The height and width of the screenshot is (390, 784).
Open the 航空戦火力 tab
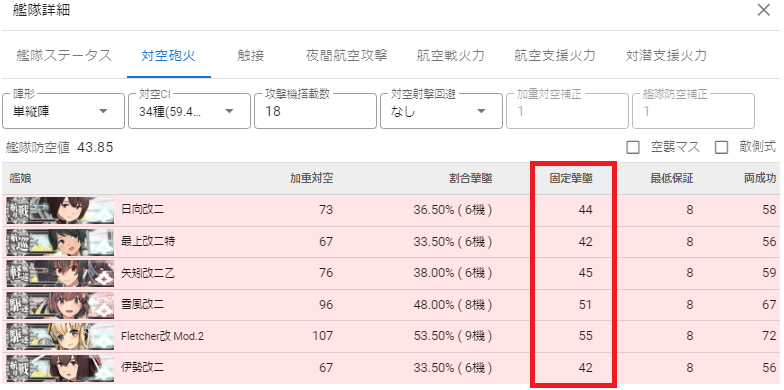tap(450, 56)
